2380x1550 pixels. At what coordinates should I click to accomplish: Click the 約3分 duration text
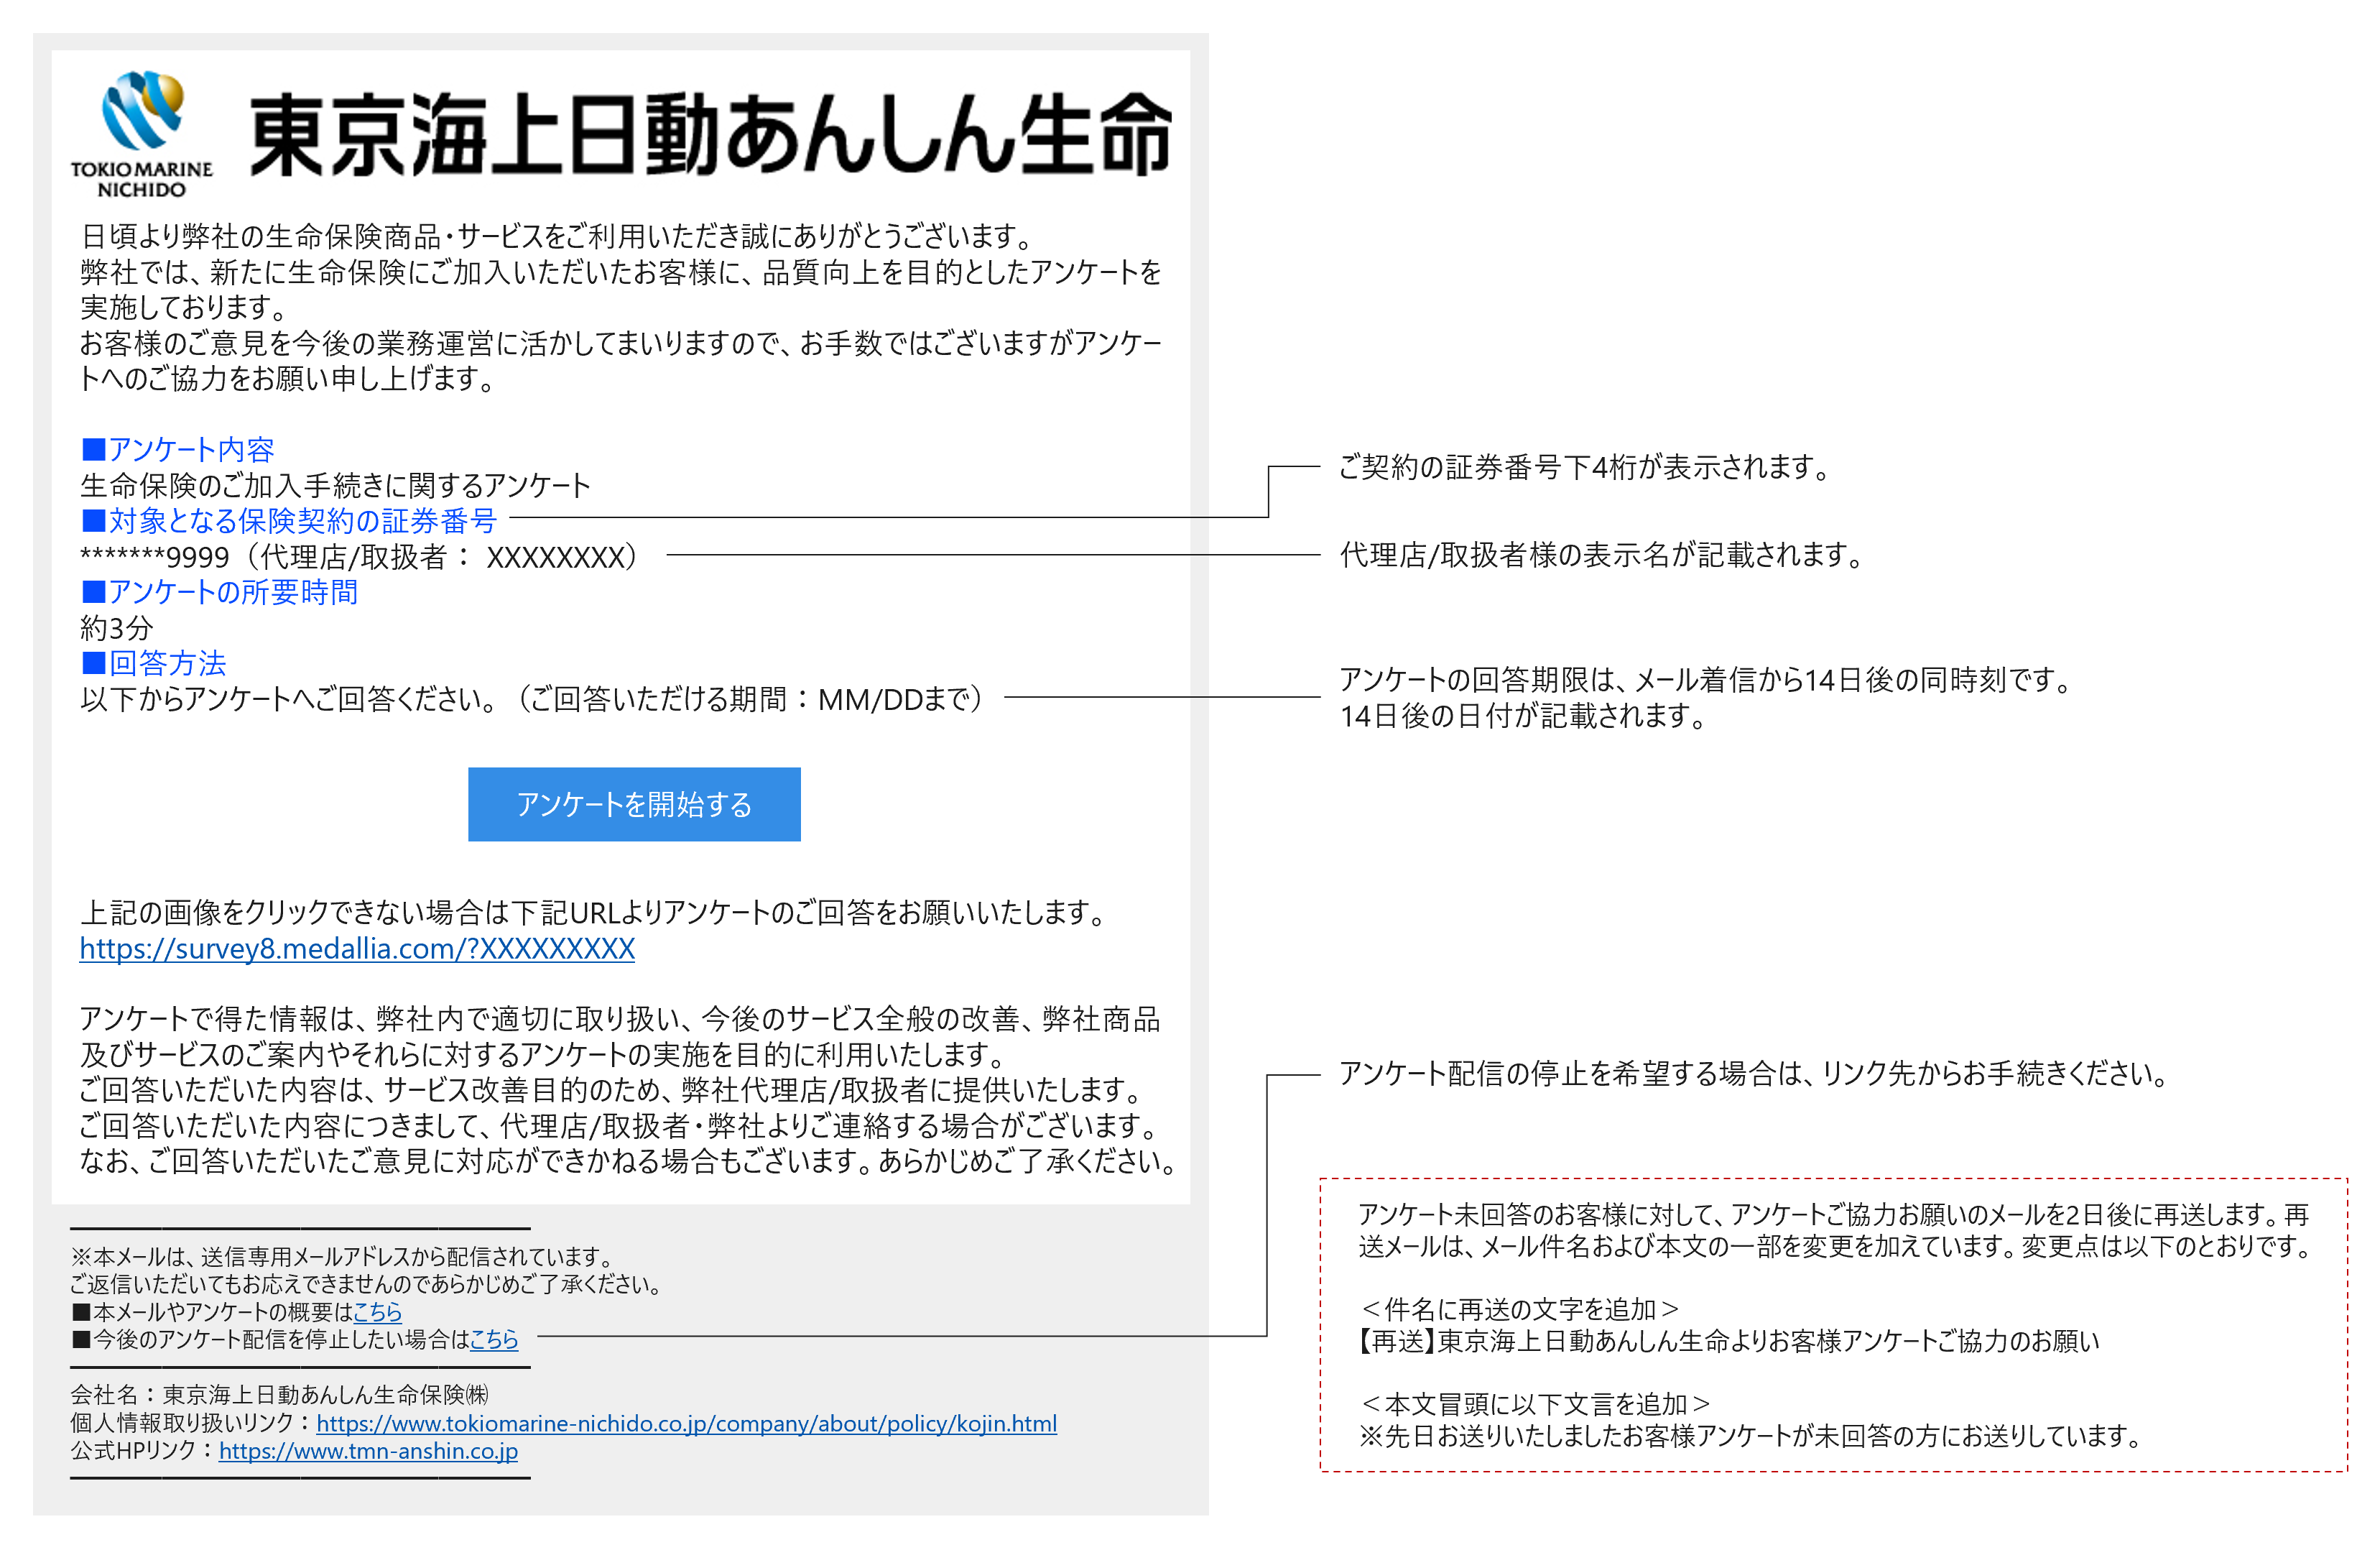[117, 628]
